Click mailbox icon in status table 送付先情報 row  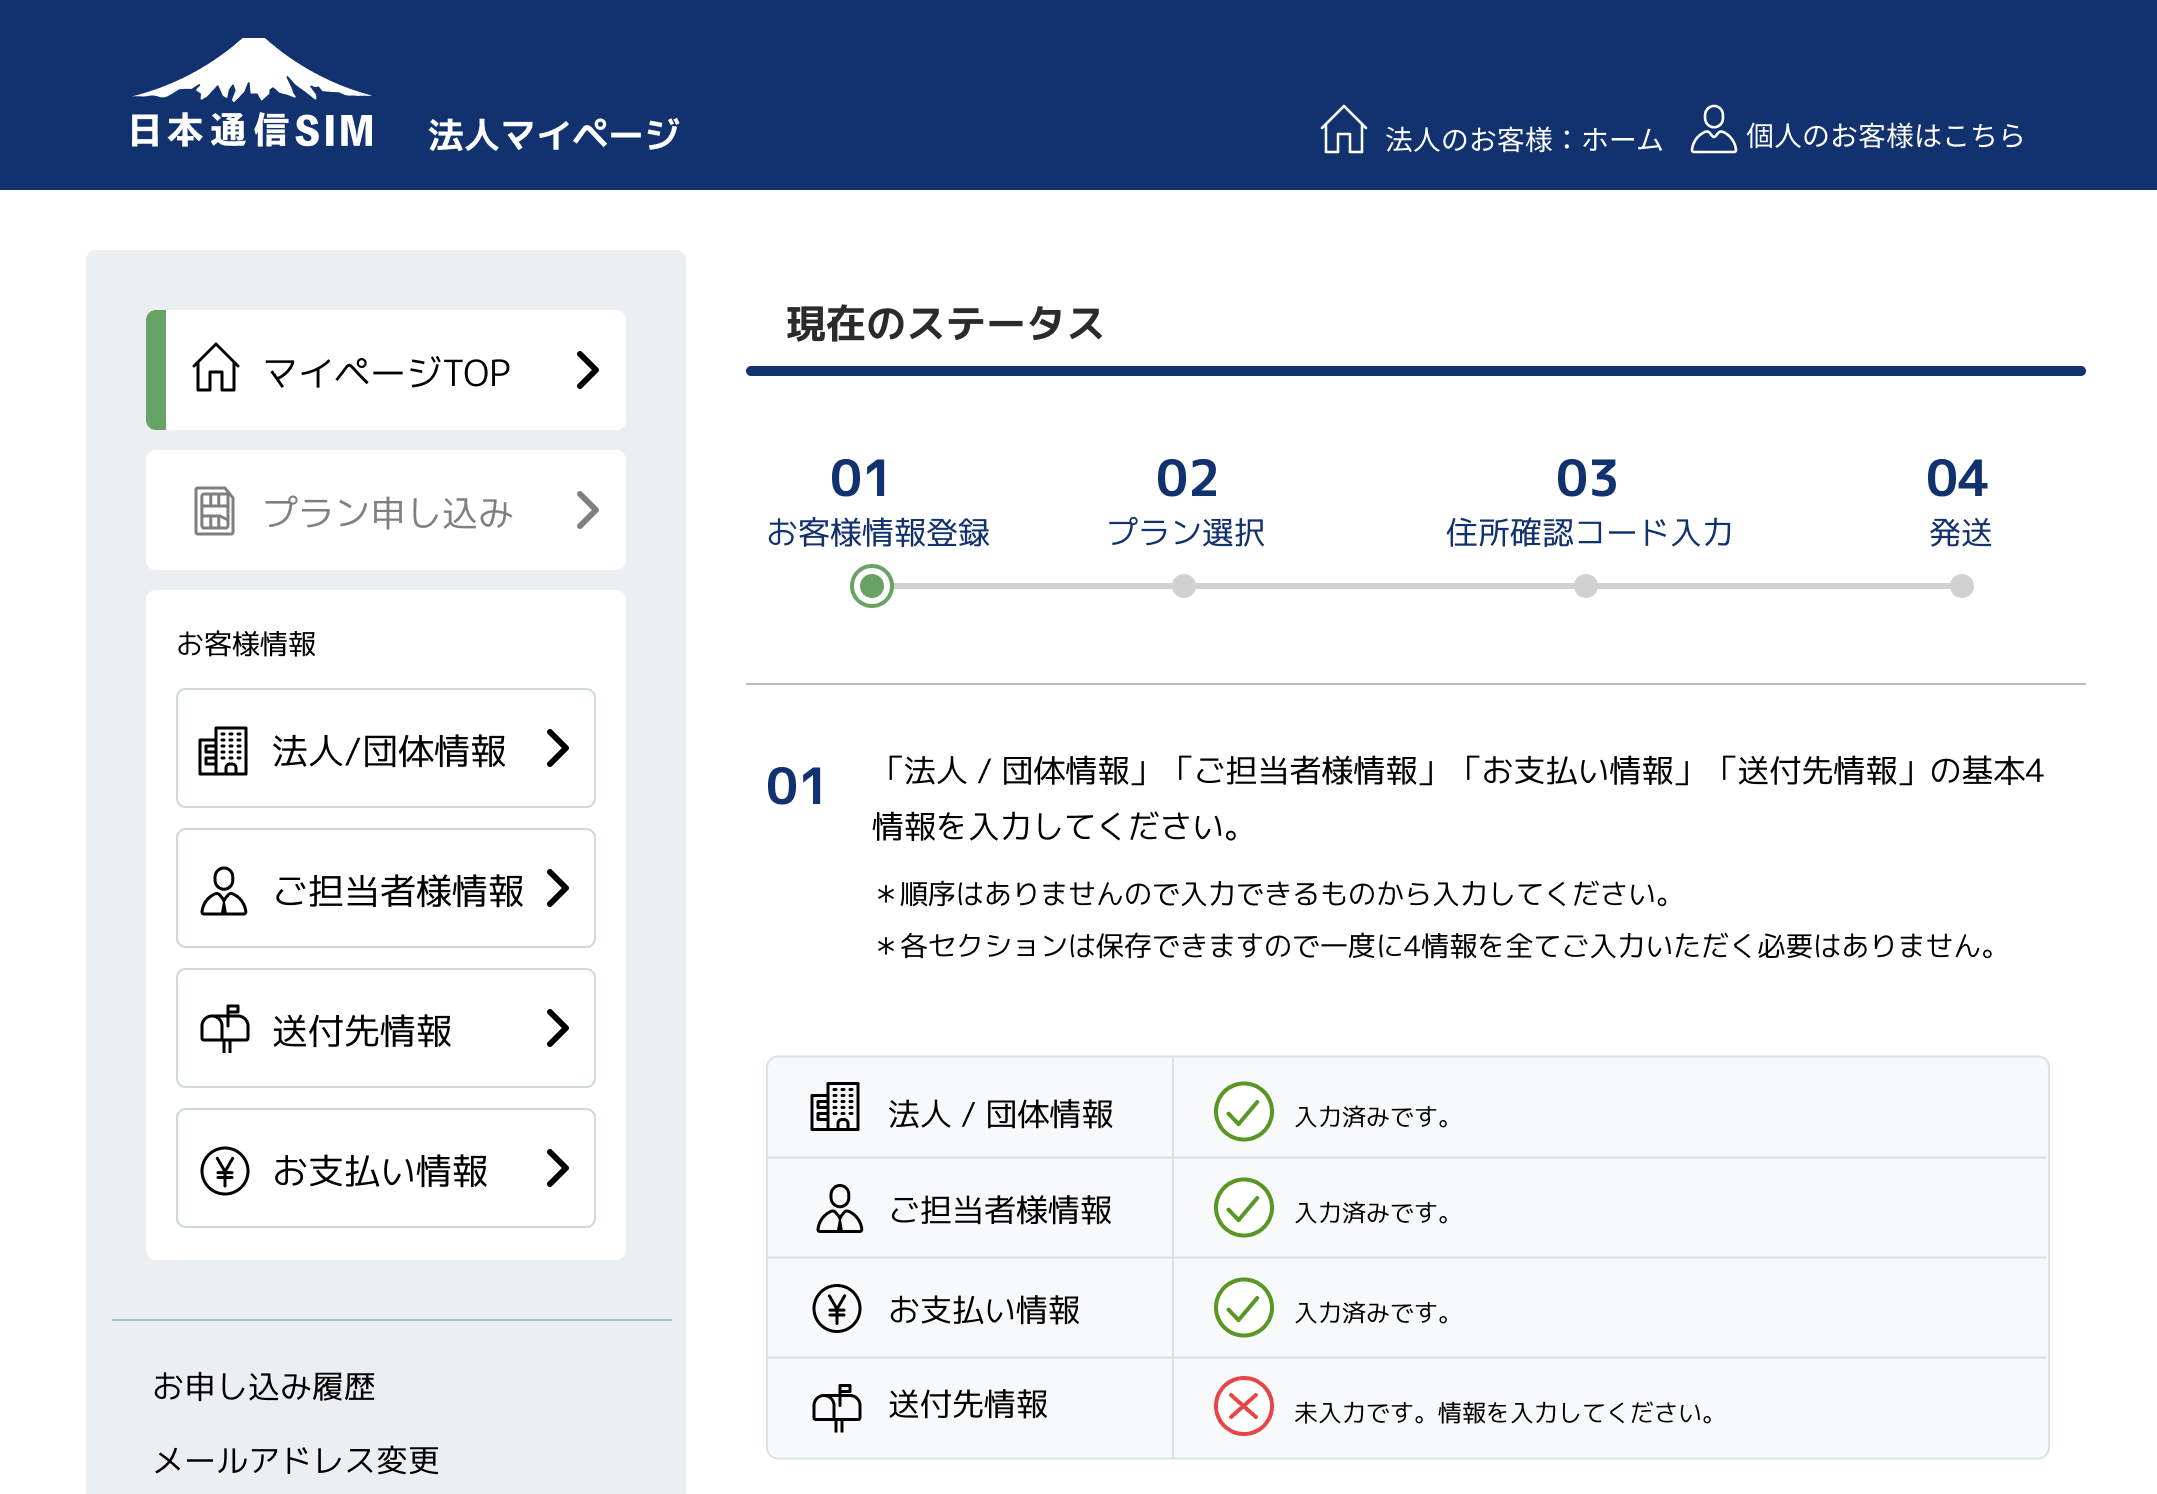click(837, 1408)
